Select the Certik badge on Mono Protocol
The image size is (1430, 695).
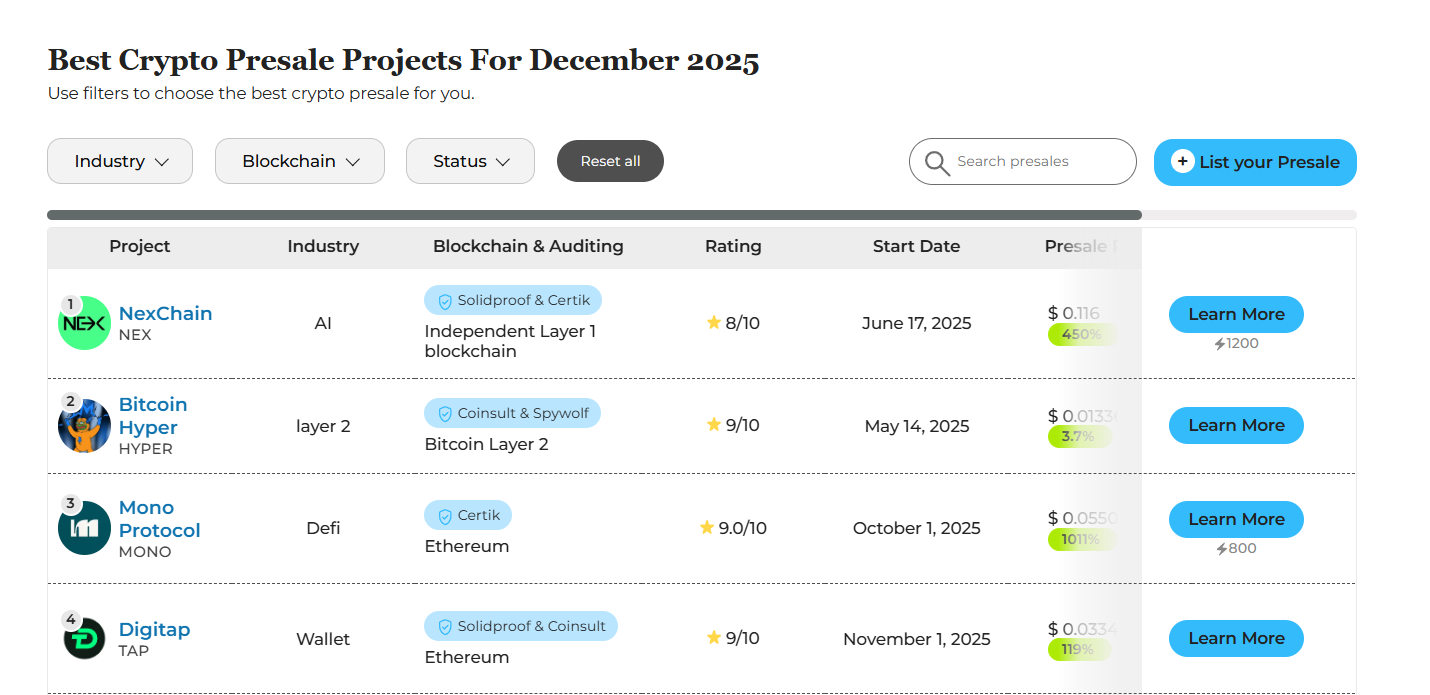point(467,514)
